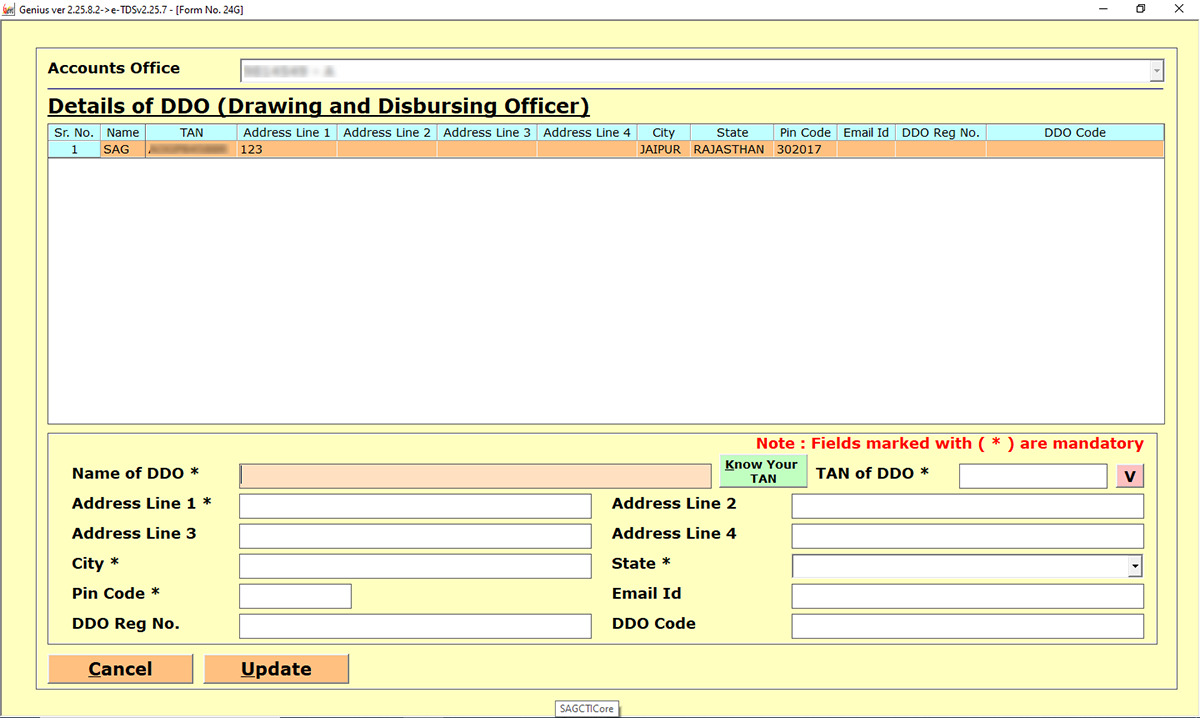
Task: Focus the Name of DDO field
Action: [x=475, y=476]
